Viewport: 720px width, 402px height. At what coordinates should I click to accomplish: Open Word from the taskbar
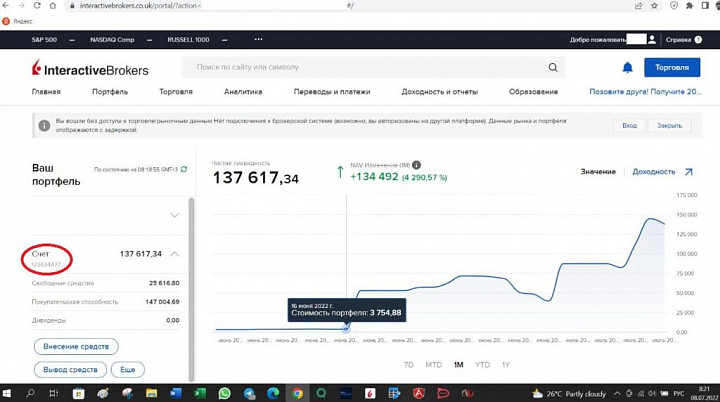(x=176, y=393)
